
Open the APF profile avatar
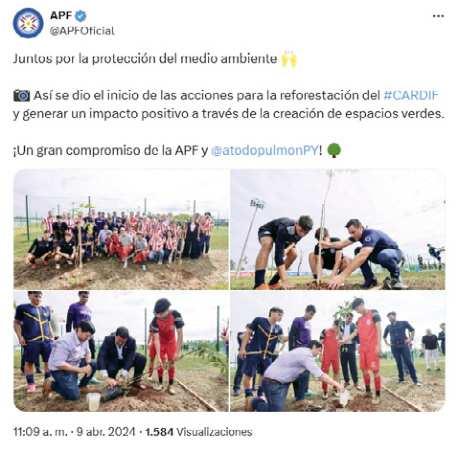point(28,23)
